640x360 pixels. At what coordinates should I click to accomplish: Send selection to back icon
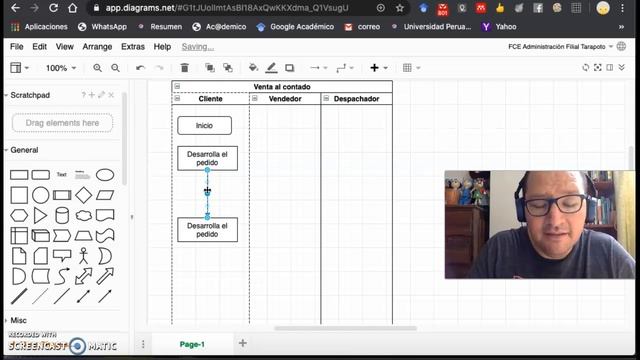point(228,68)
